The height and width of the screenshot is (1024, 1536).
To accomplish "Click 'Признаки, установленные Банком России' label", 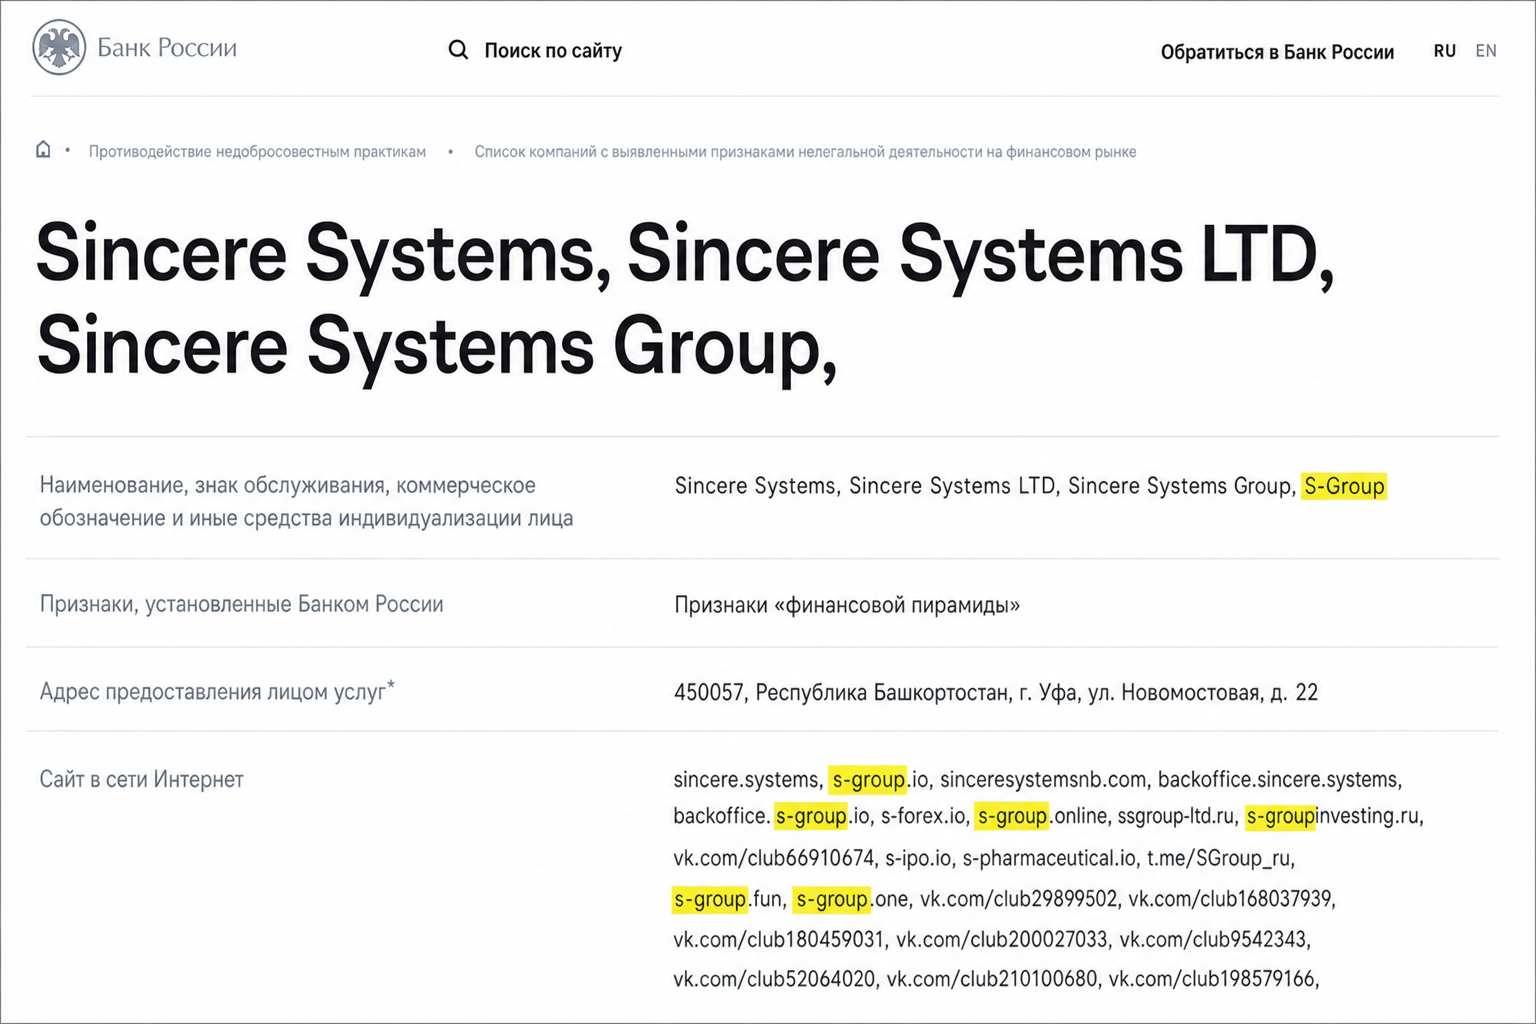I will click(241, 604).
